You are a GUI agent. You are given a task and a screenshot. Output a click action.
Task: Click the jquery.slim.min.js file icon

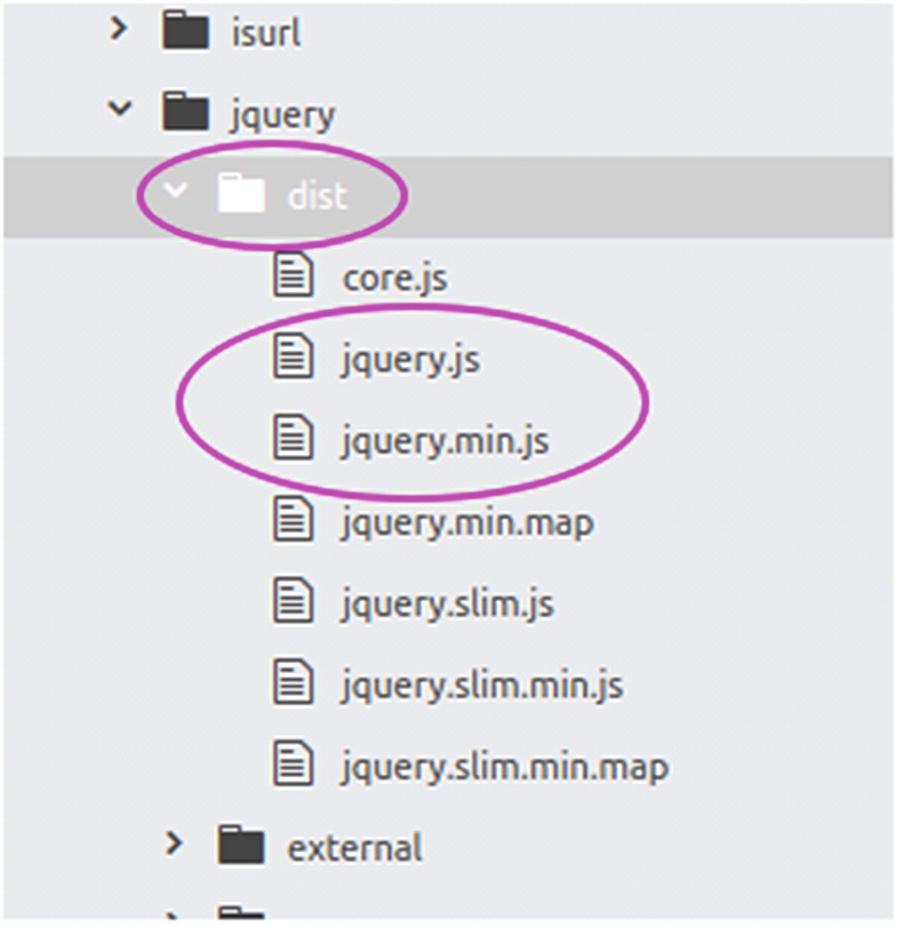tap(293, 682)
